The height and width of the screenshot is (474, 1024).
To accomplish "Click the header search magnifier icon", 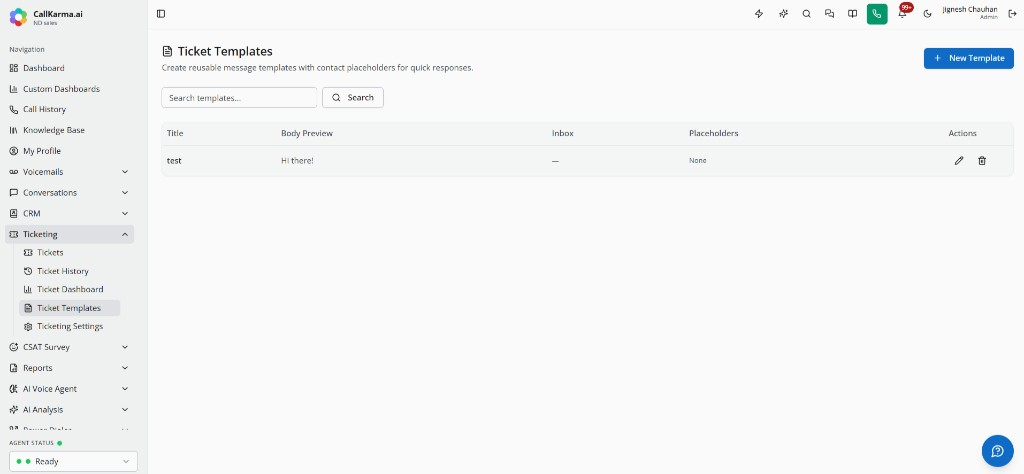I will [807, 14].
